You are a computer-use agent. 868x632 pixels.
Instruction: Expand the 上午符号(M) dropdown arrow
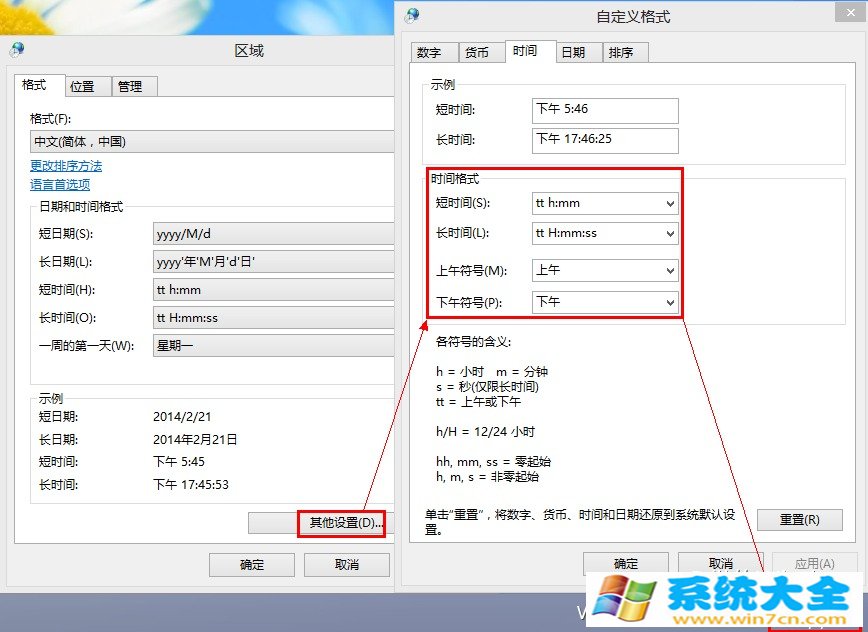coord(670,271)
